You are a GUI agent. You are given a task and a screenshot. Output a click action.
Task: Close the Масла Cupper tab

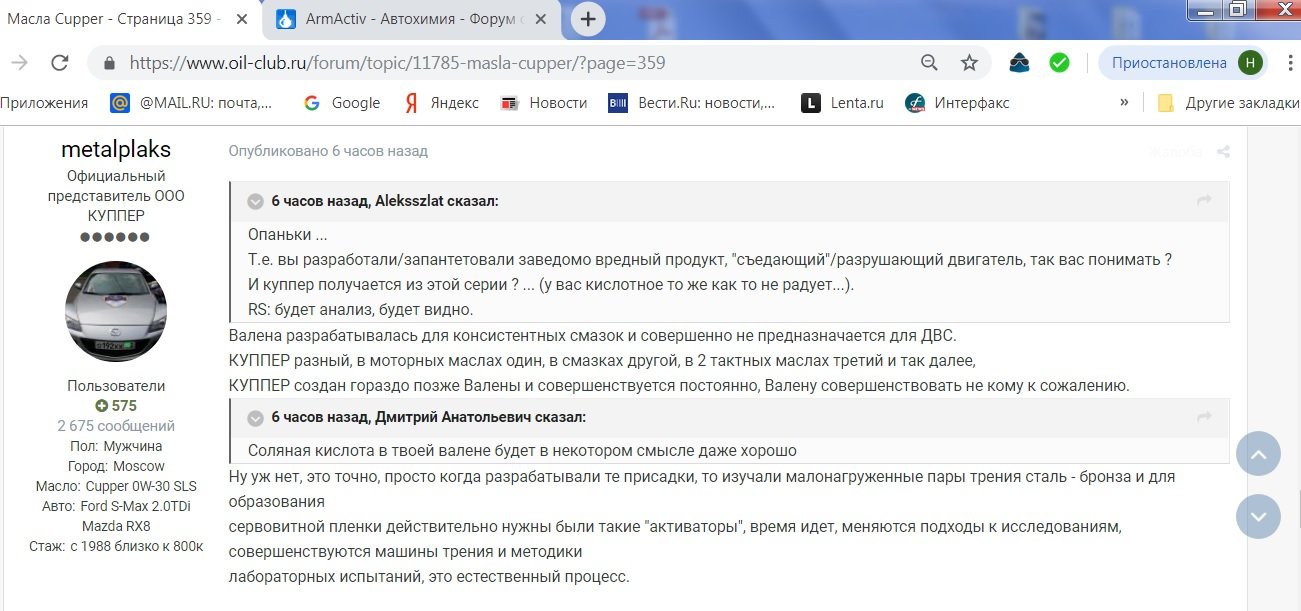(x=244, y=18)
